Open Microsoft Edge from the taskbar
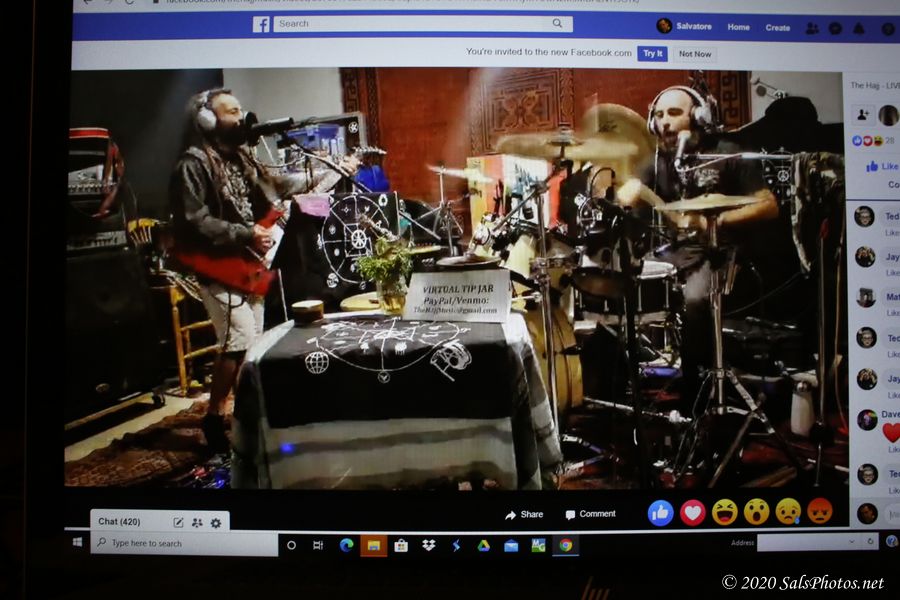This screenshot has width=900, height=600. pos(346,545)
